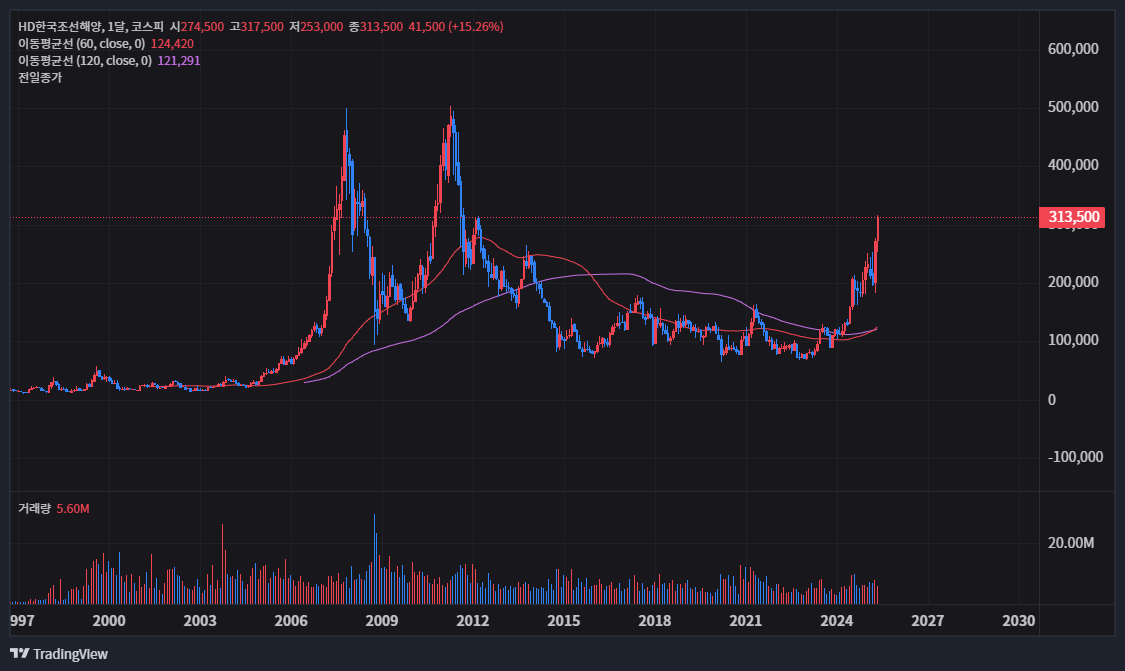Click the volume value 5.60M
The height and width of the screenshot is (671, 1125).
(73, 509)
